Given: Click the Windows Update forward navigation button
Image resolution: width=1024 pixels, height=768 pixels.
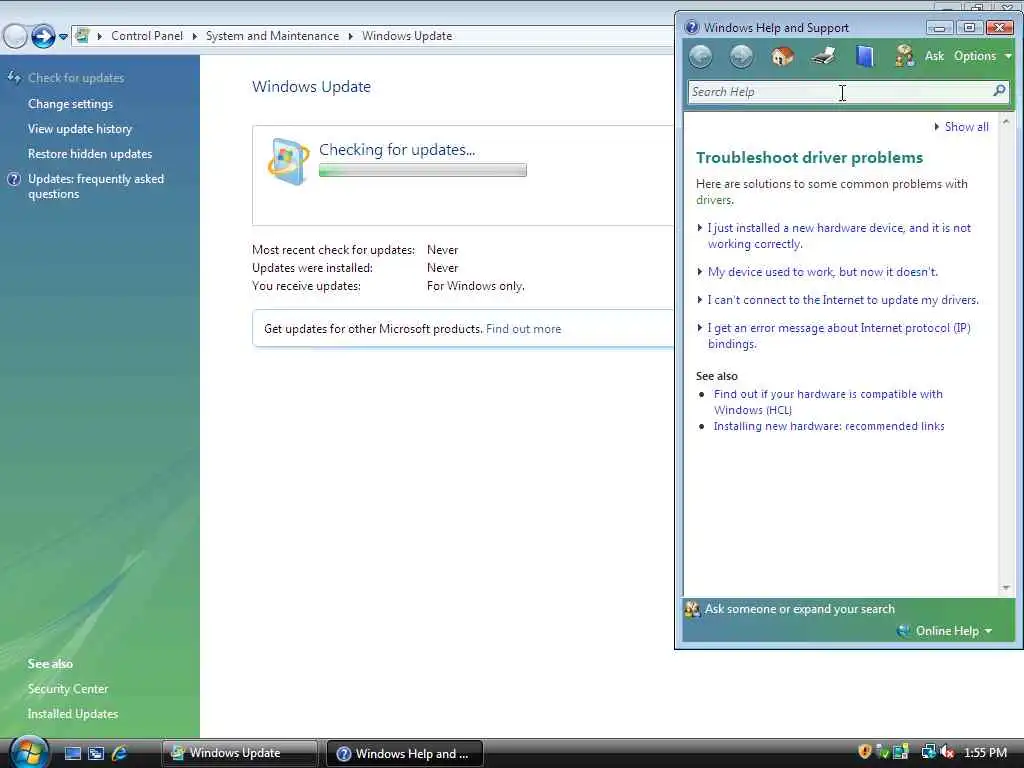Looking at the screenshot, I should (43, 36).
